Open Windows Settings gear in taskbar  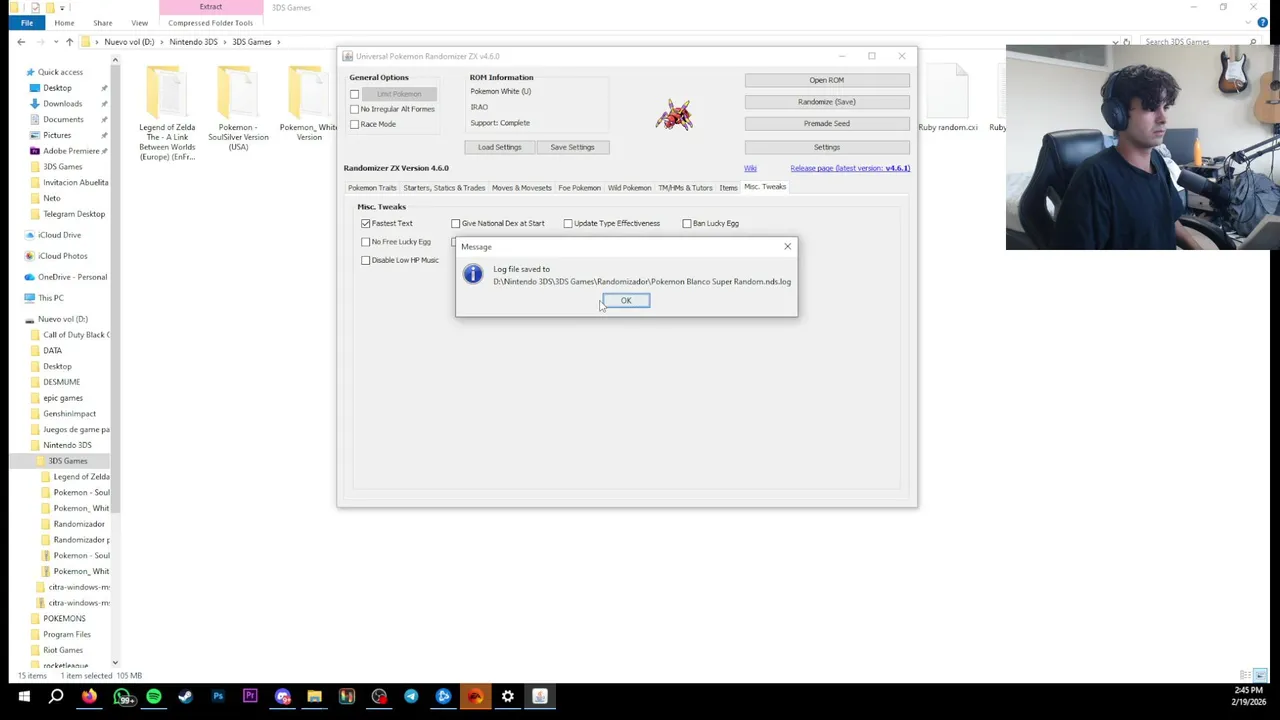508,696
